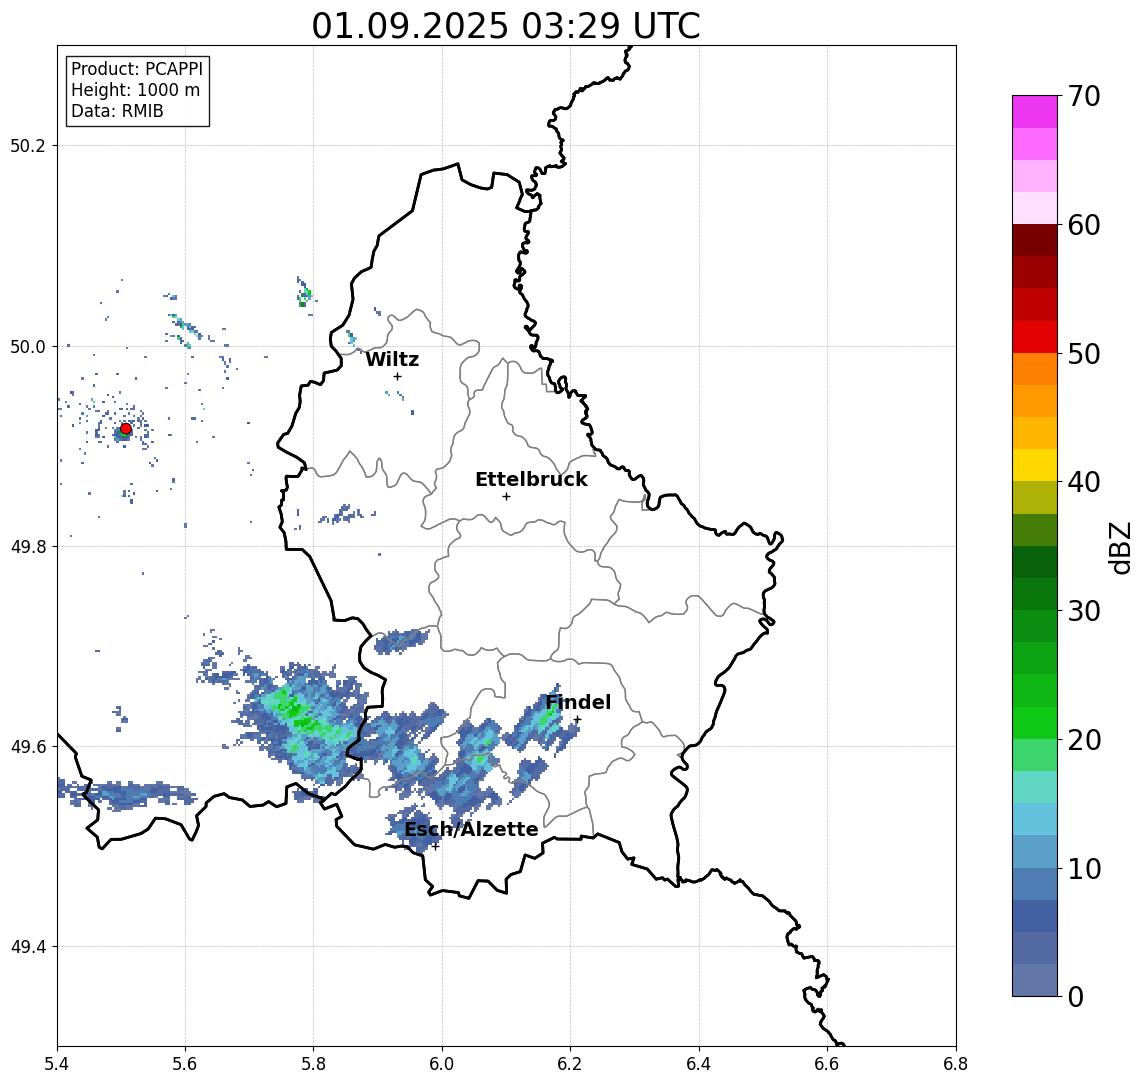The width and height of the screenshot is (1145, 1084).
Task: Click the cross marker beneath the Findel label
Action: (x=577, y=720)
